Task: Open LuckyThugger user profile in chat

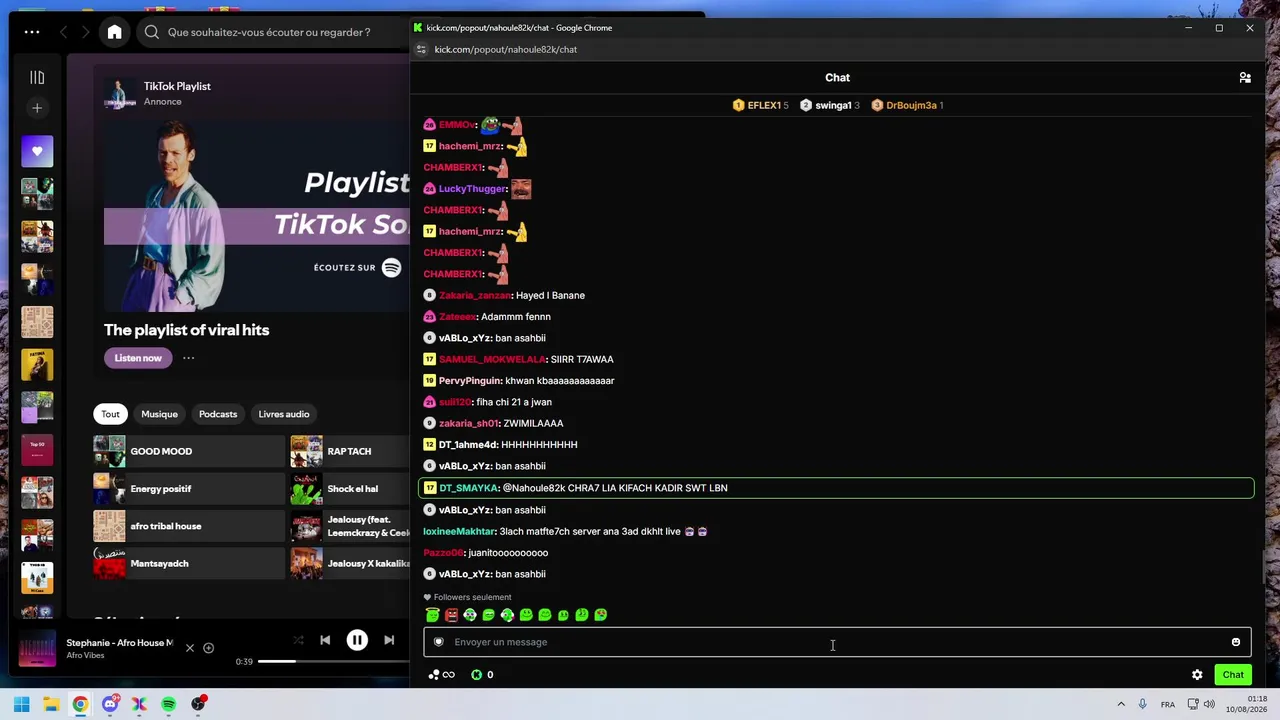Action: click(473, 189)
